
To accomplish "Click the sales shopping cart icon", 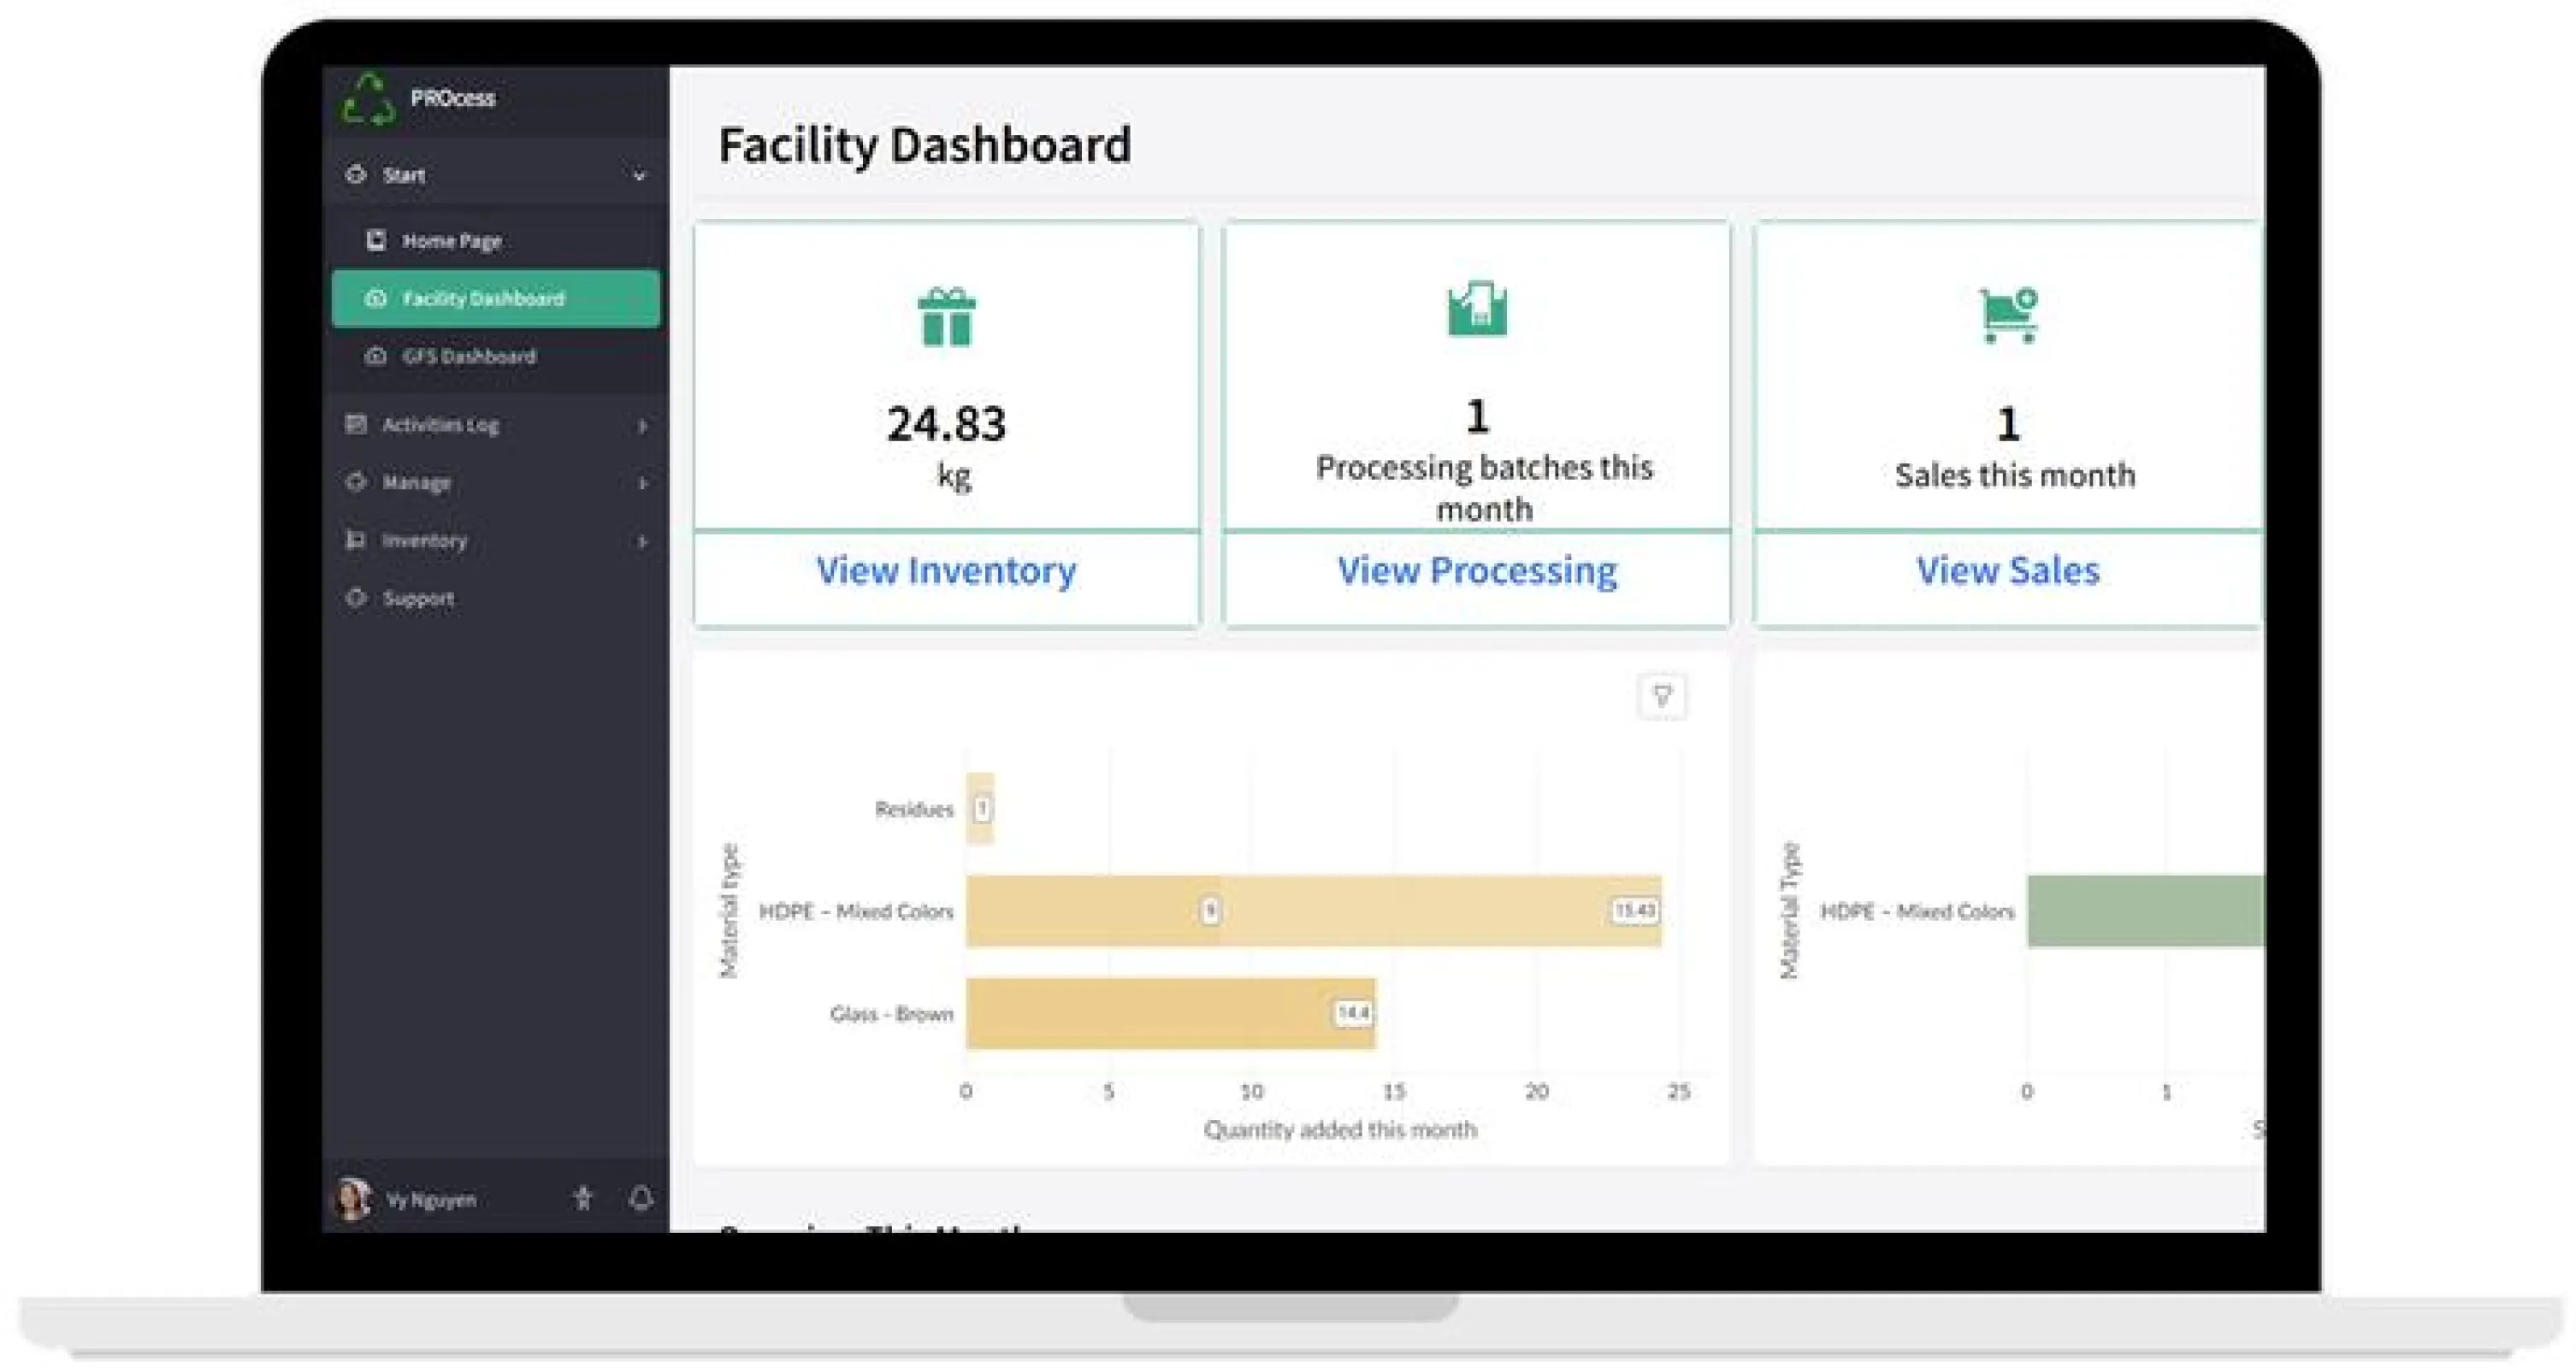I will (x=2008, y=315).
